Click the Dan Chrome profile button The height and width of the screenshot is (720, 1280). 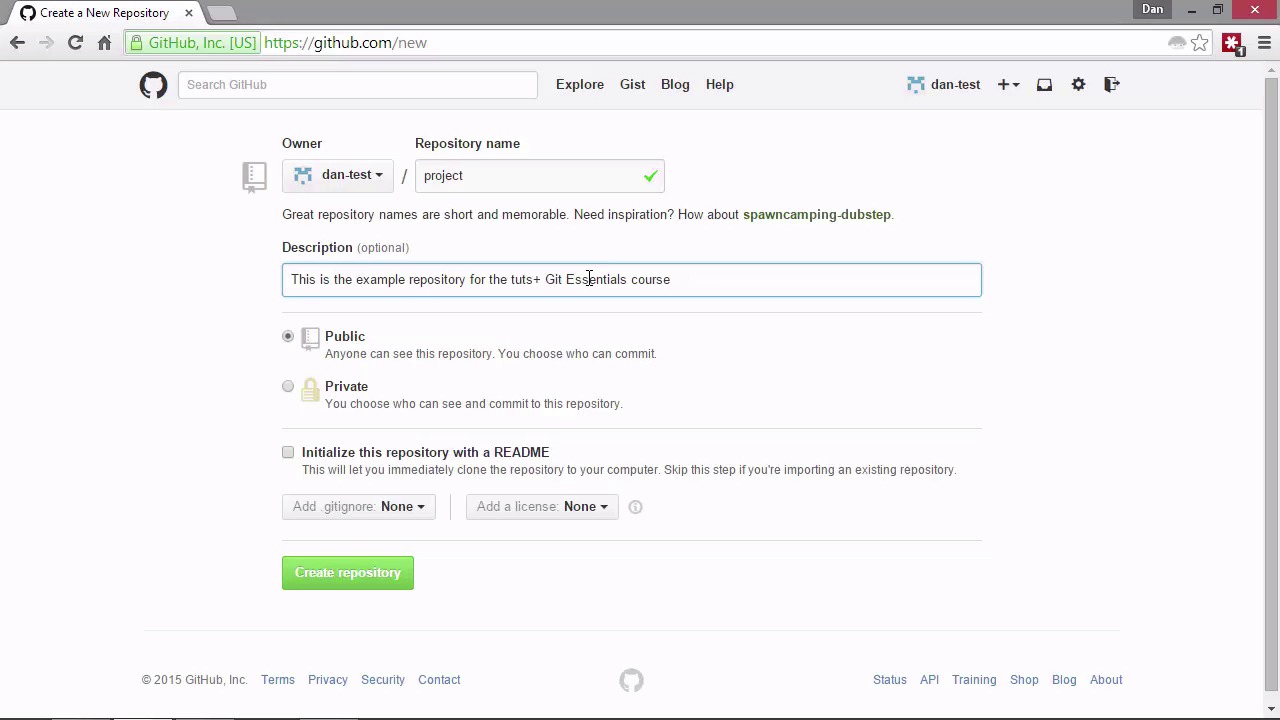1153,10
